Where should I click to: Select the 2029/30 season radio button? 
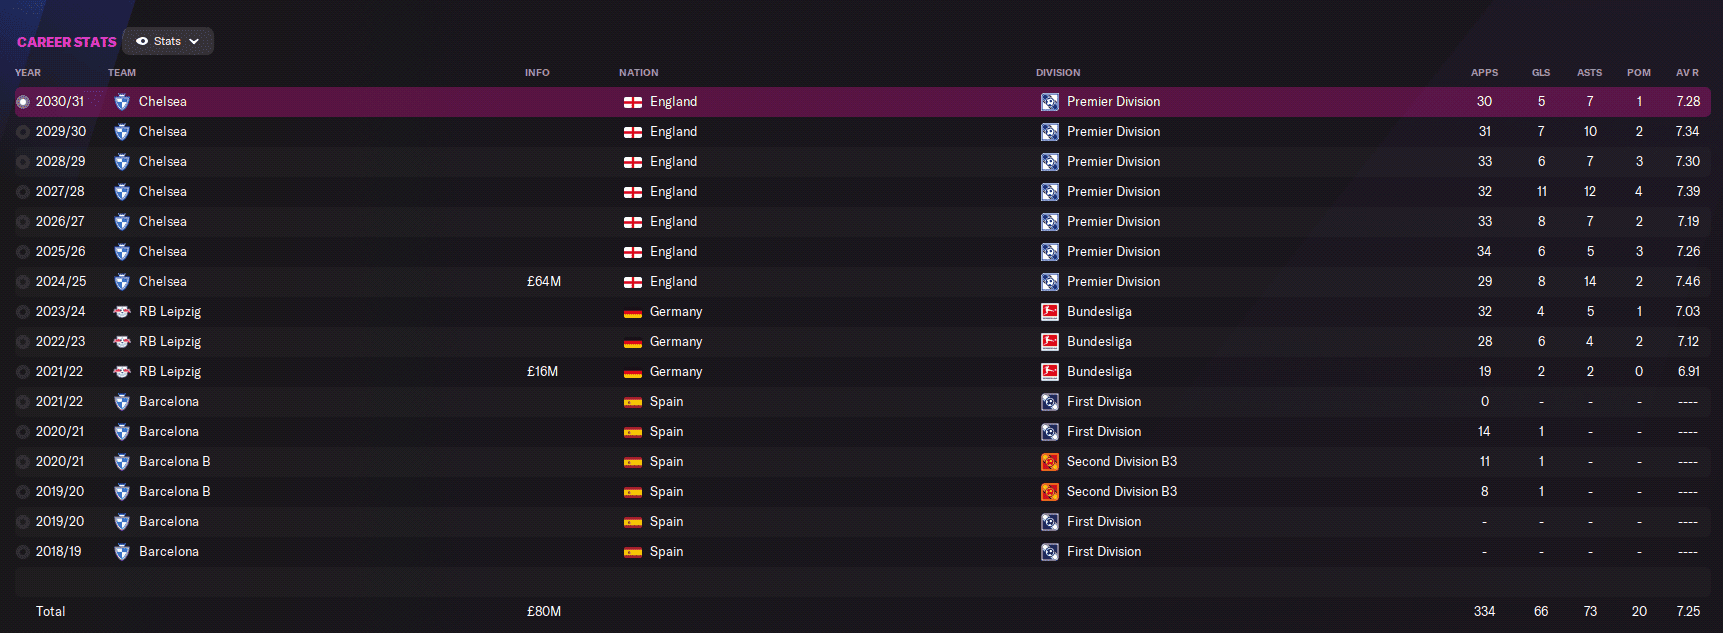tap(23, 132)
